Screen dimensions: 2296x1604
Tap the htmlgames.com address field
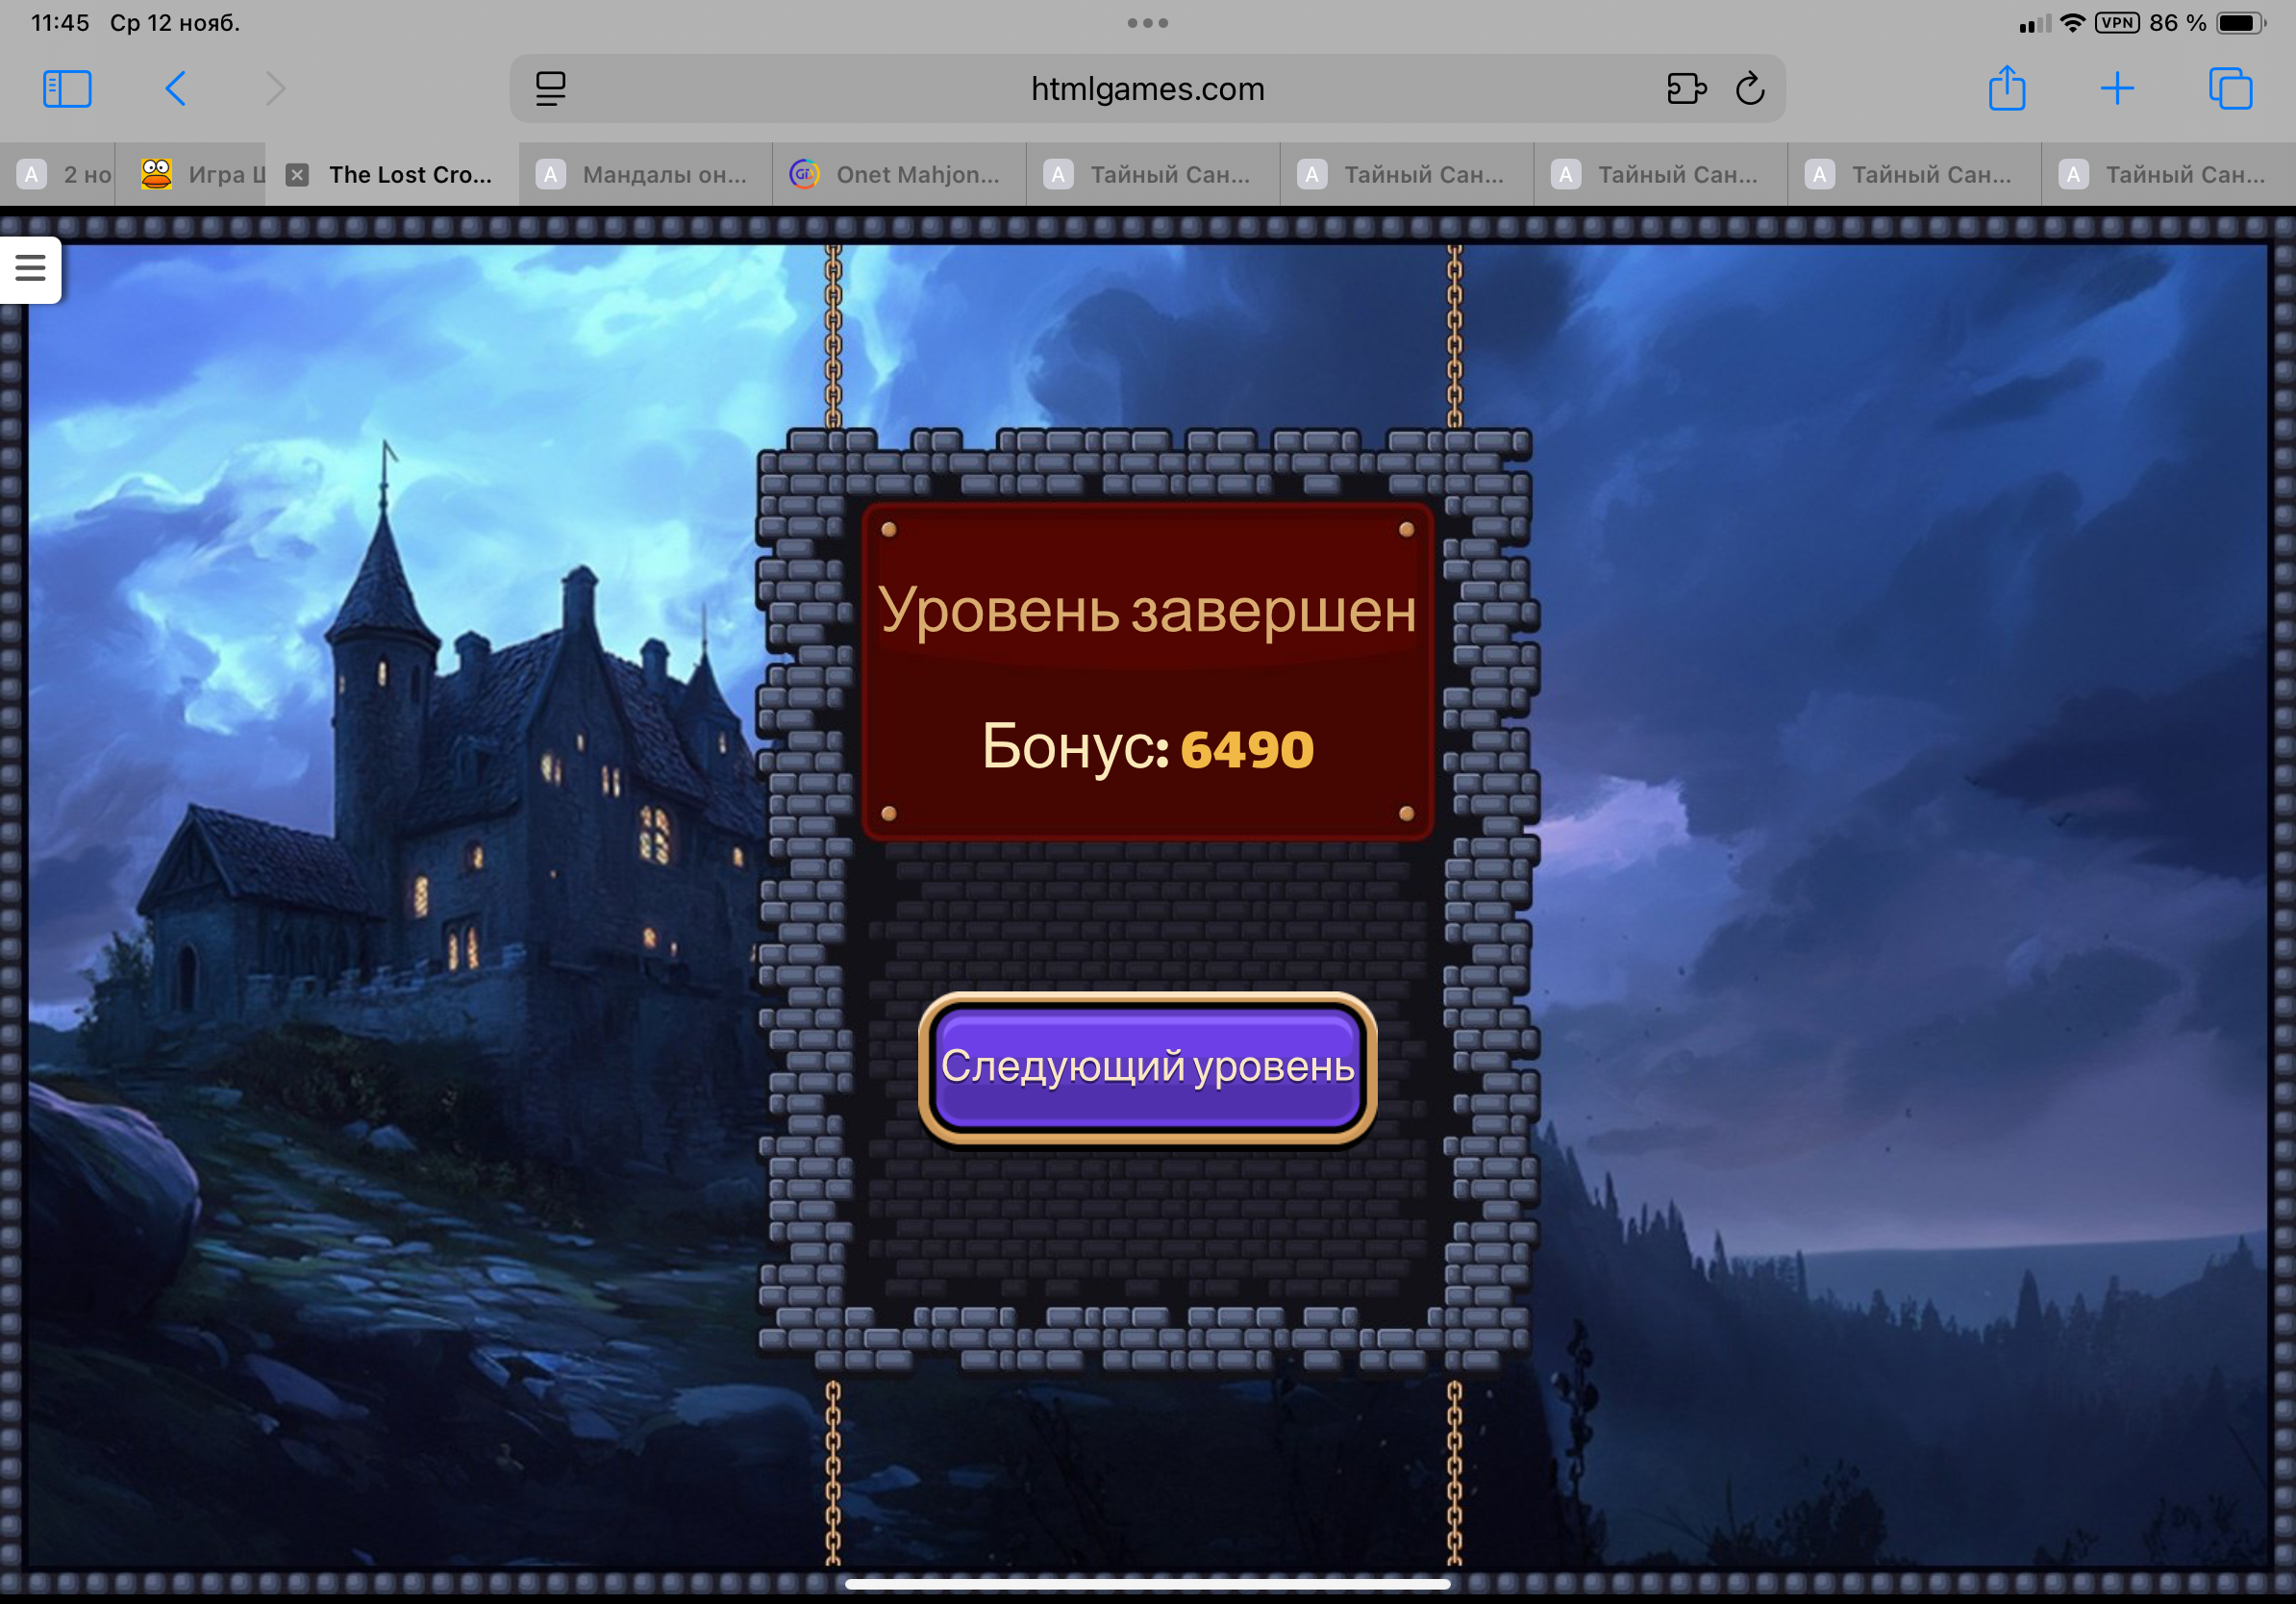pyautogui.click(x=1147, y=89)
